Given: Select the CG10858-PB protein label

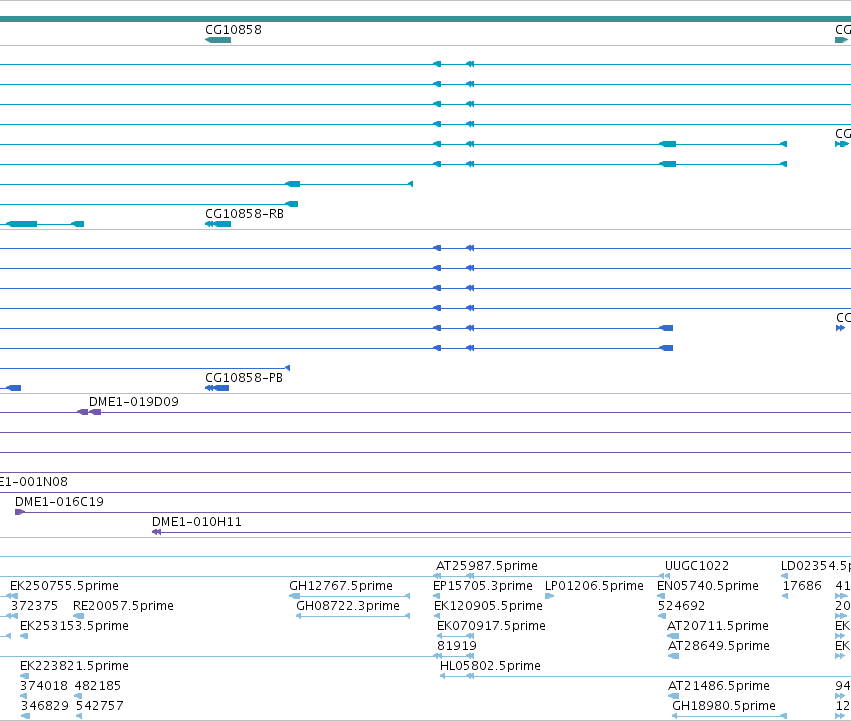Looking at the screenshot, I should tap(244, 378).
